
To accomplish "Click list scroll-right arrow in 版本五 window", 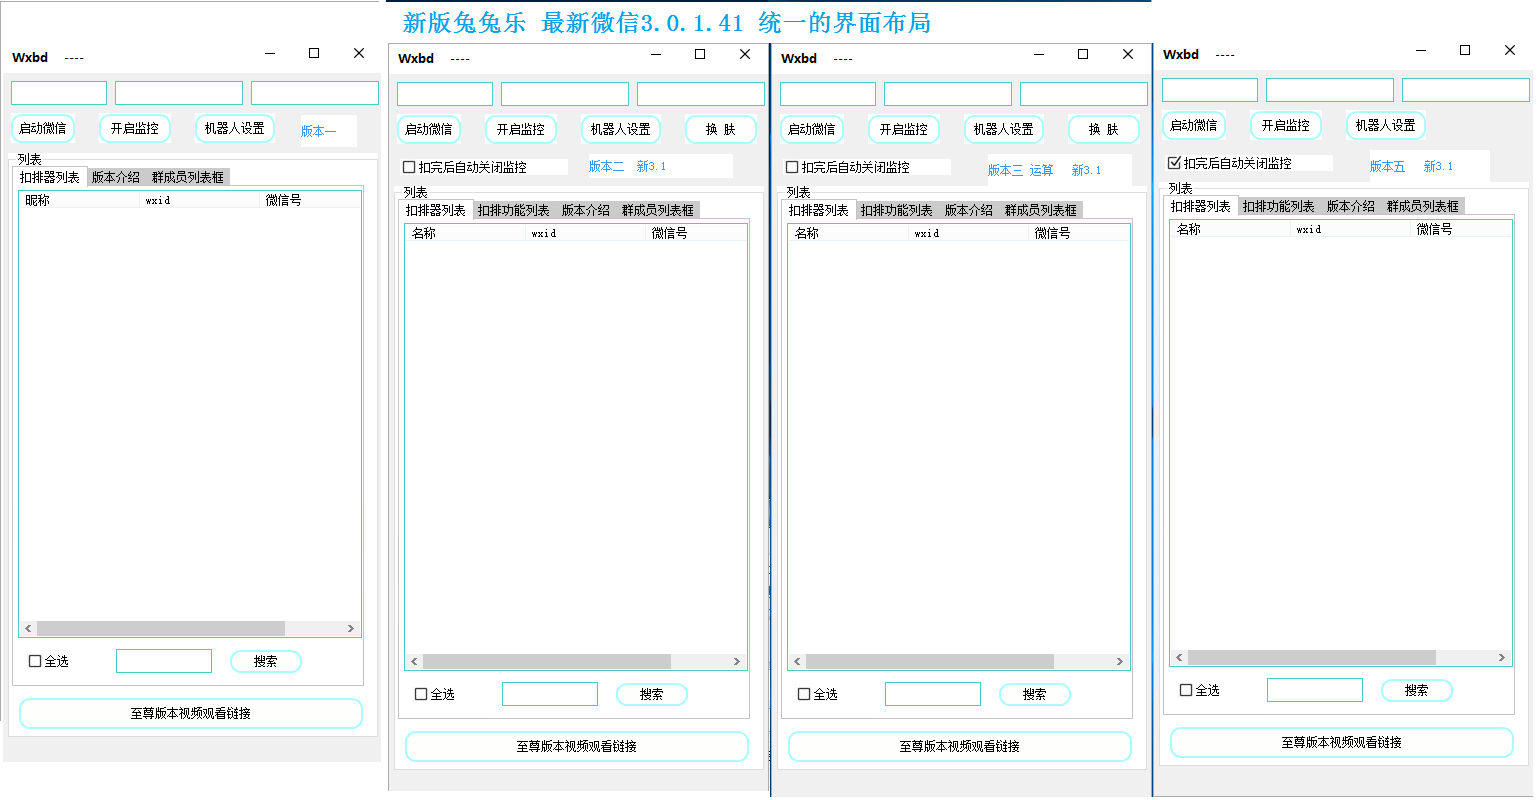I will (1502, 658).
